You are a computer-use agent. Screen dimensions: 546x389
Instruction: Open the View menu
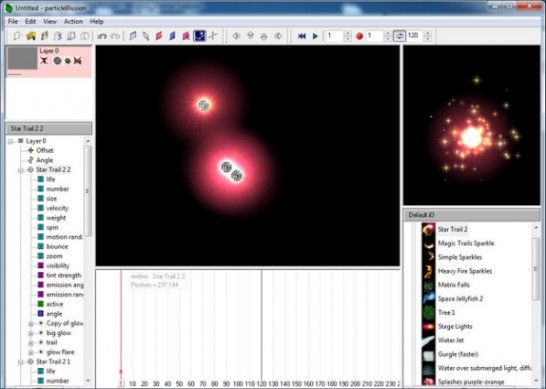pyautogui.click(x=50, y=22)
